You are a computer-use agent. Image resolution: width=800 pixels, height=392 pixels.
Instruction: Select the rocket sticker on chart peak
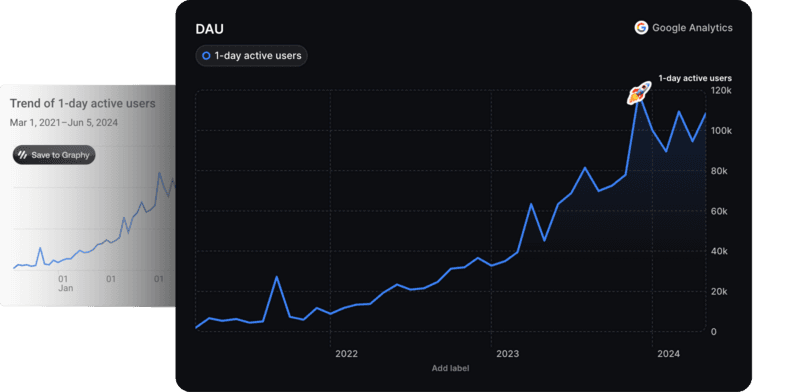pos(639,93)
